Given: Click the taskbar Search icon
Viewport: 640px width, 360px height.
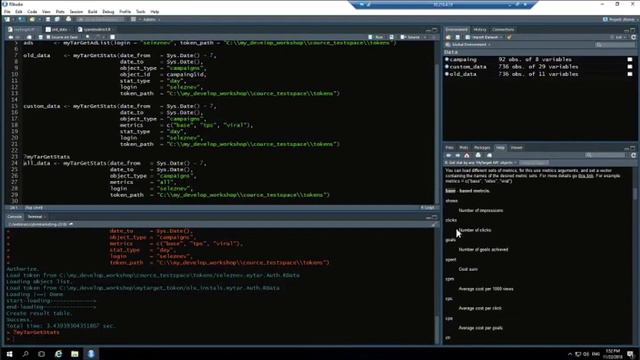Looking at the screenshot, I should tap(25, 353).
